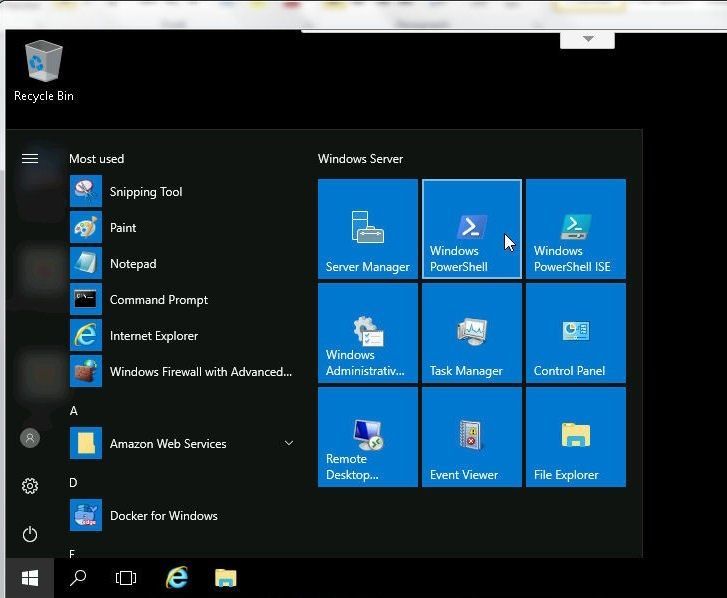Open Internet Explorer from the Most used list
Image resolution: width=727 pixels, height=598 pixels.
(x=182, y=336)
